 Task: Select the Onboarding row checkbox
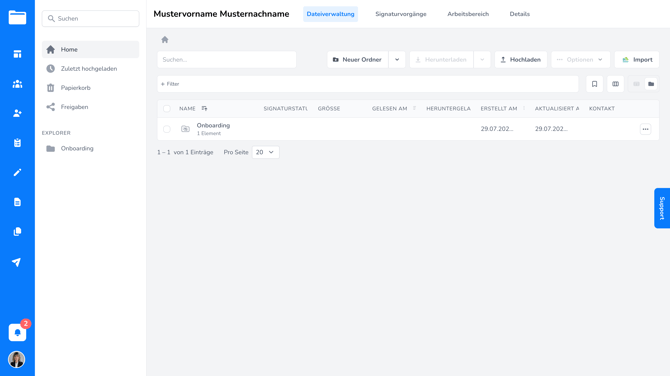167,129
